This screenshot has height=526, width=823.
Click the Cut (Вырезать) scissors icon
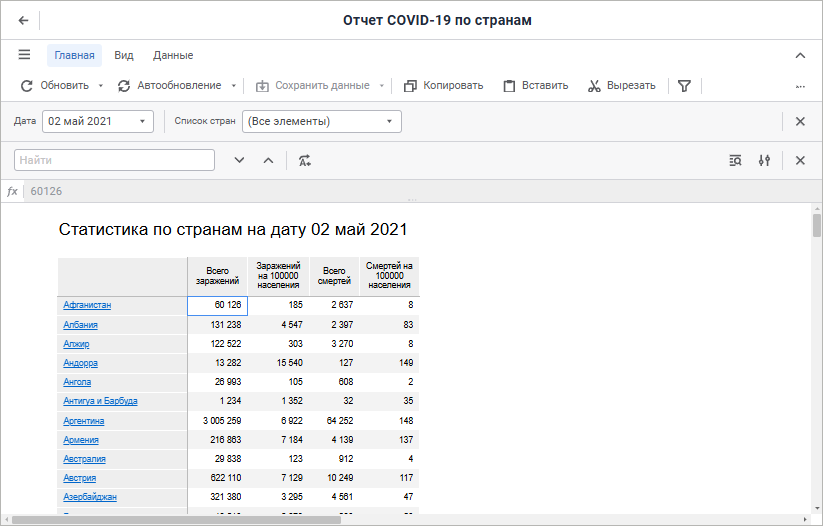pyautogui.click(x=594, y=86)
